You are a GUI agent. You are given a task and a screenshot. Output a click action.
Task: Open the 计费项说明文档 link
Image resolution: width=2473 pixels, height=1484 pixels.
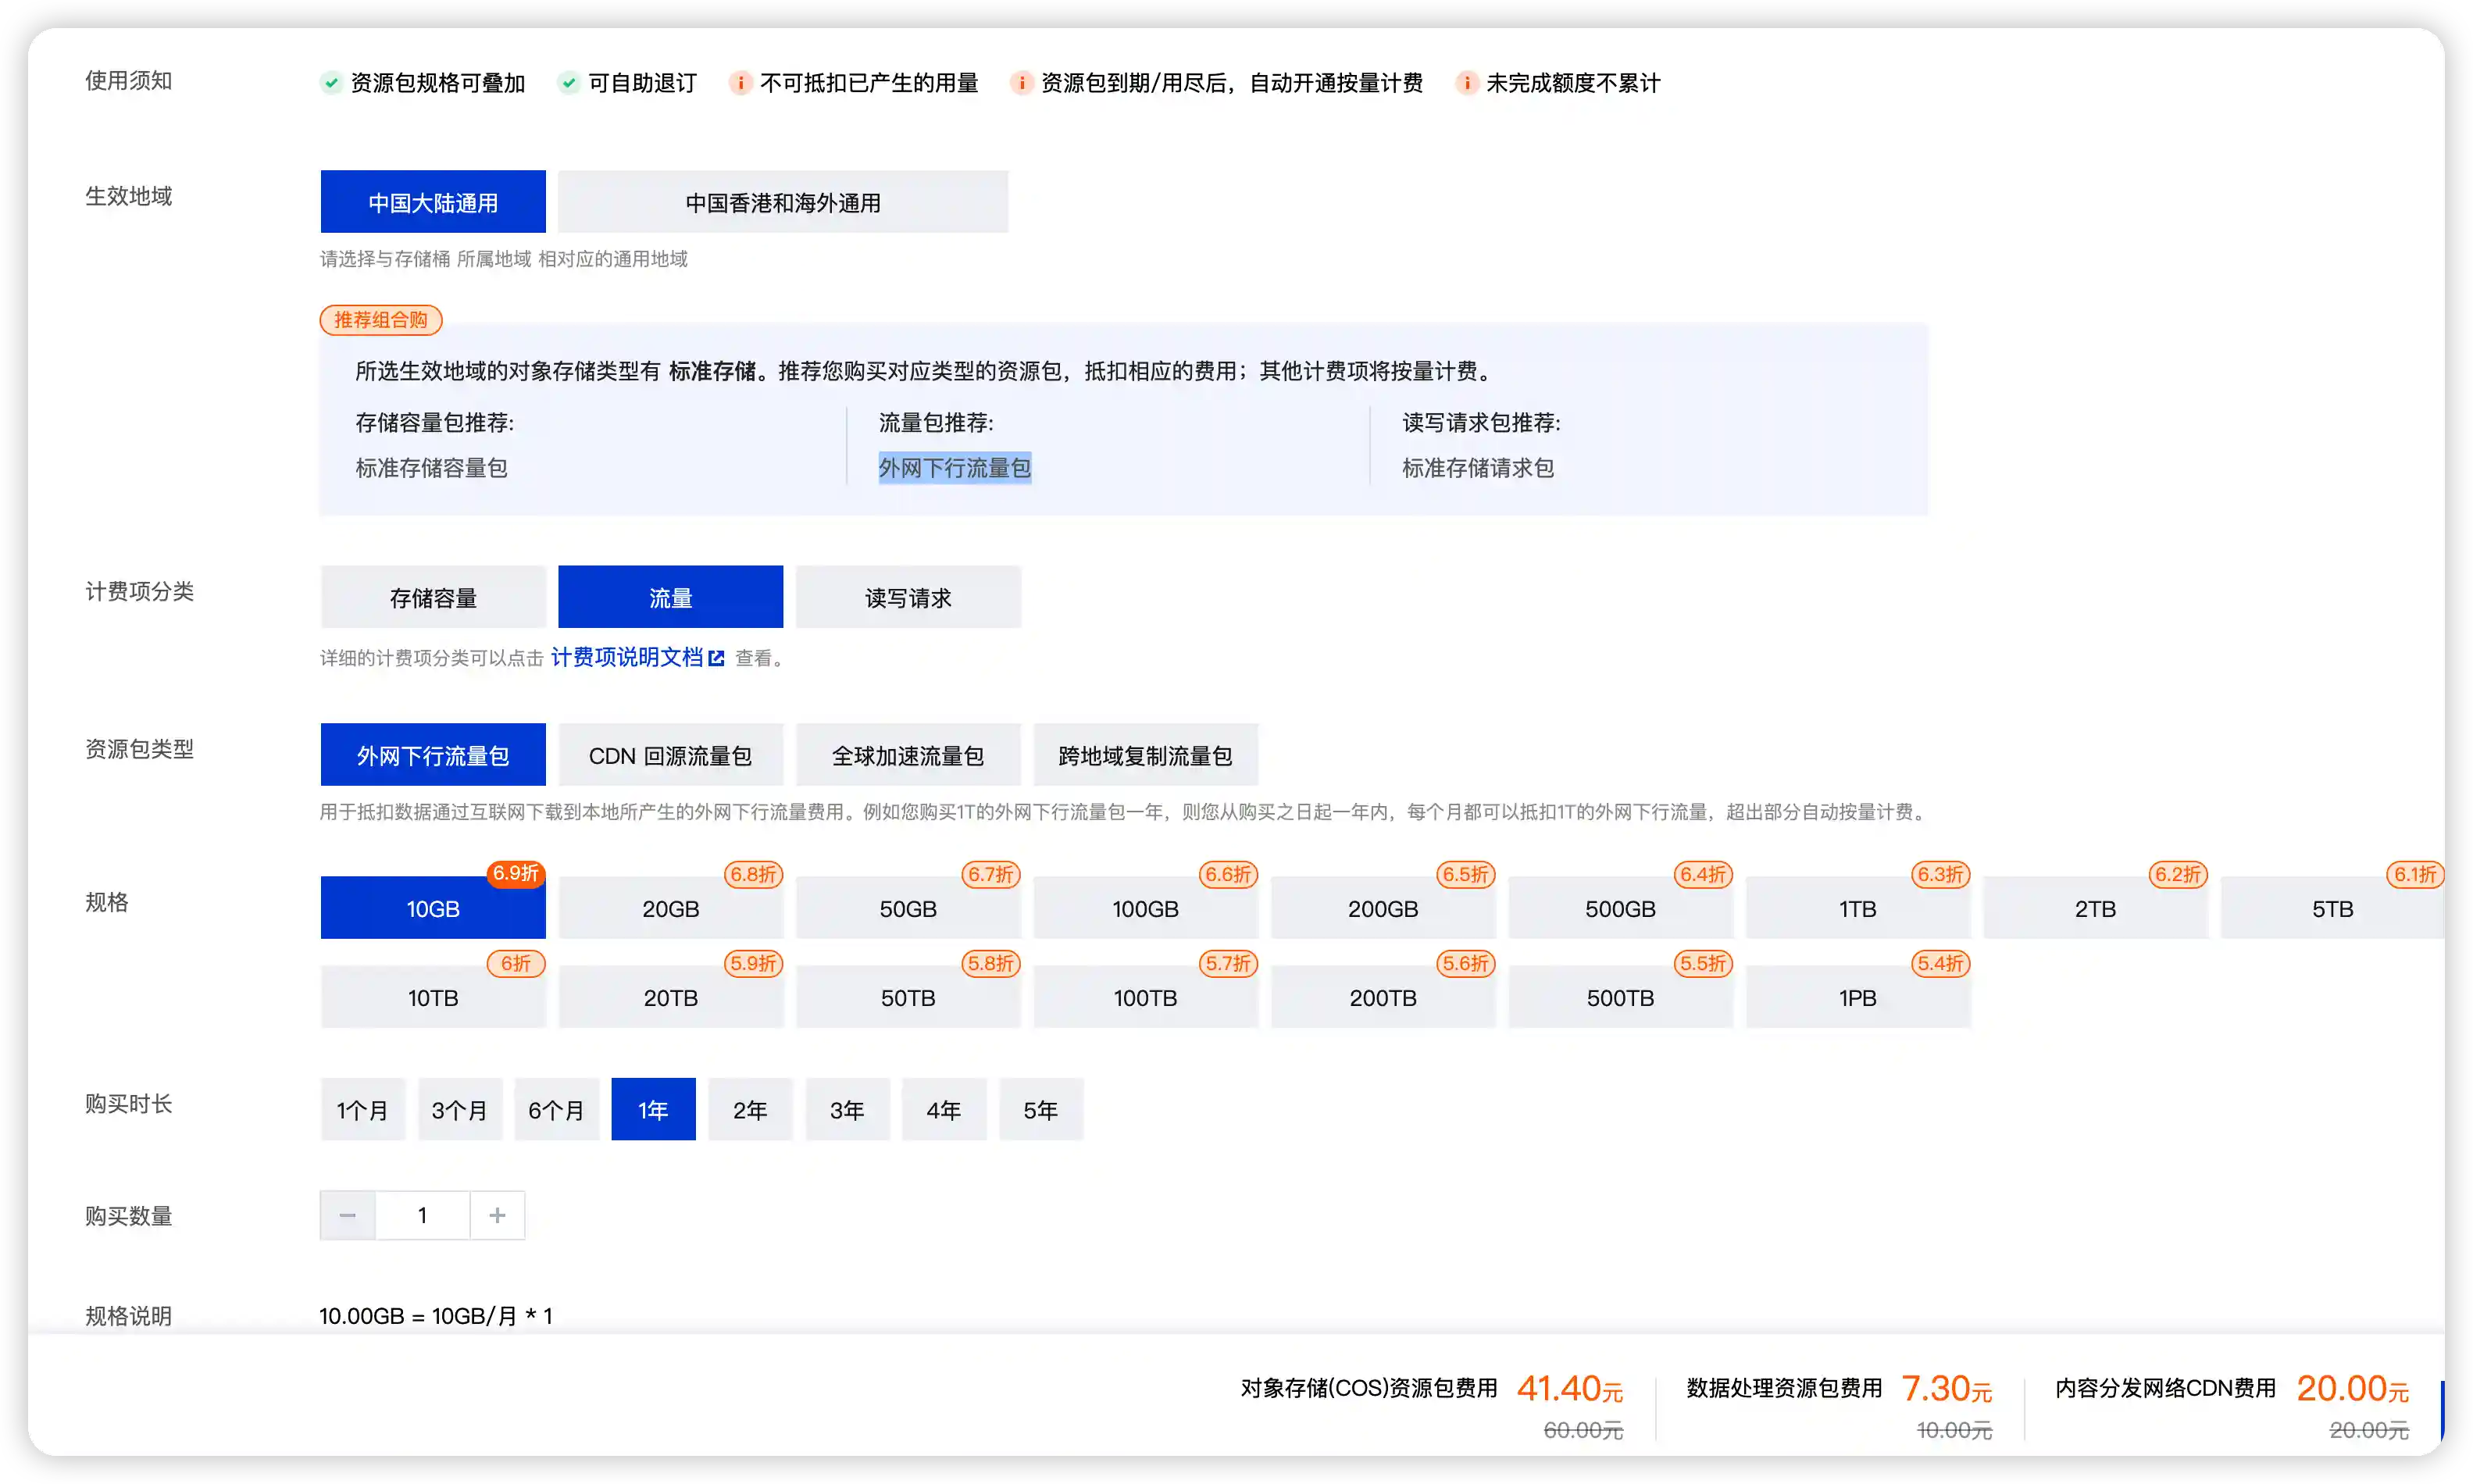point(627,658)
